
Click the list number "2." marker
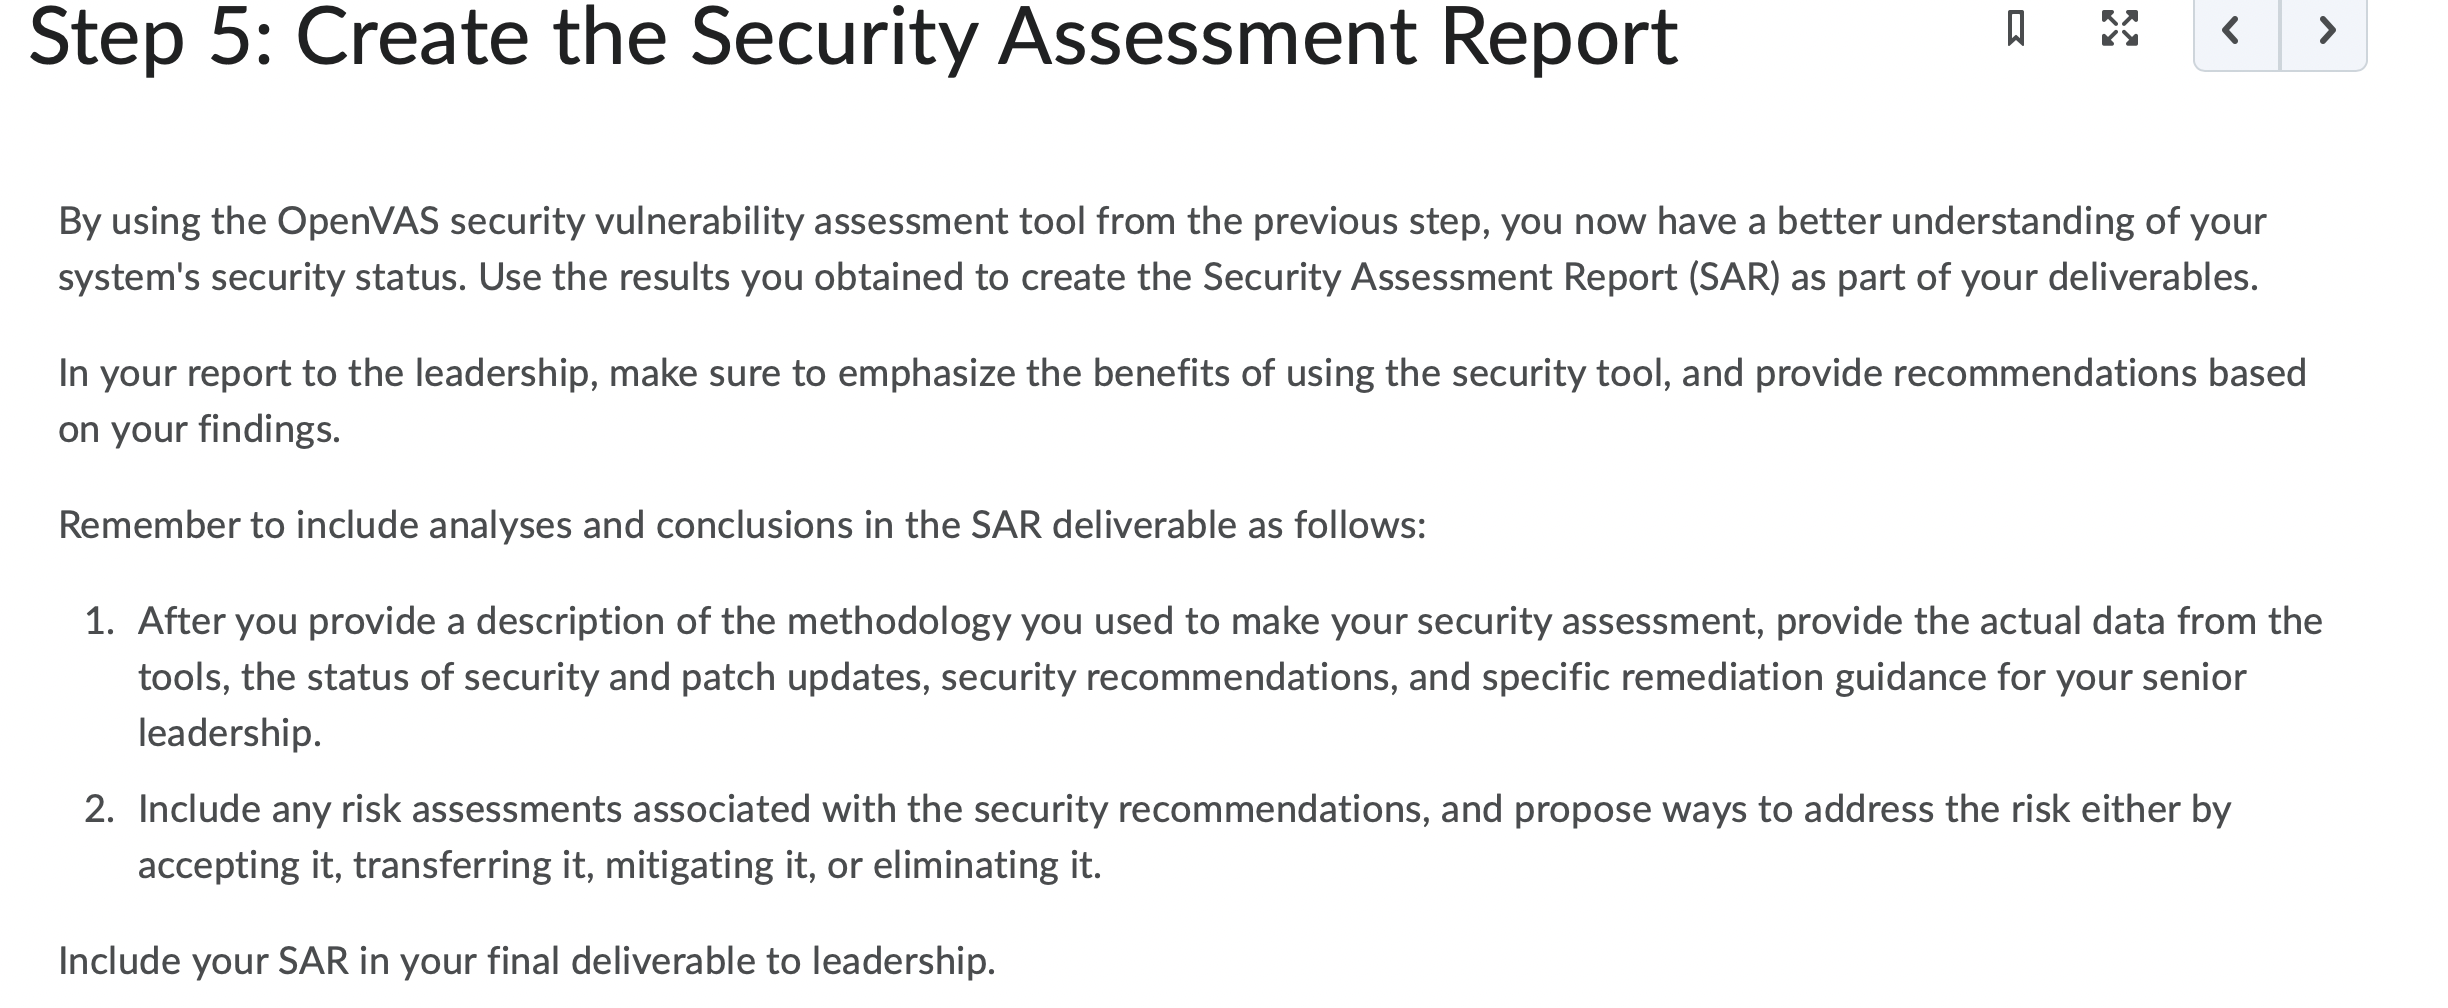(100, 809)
